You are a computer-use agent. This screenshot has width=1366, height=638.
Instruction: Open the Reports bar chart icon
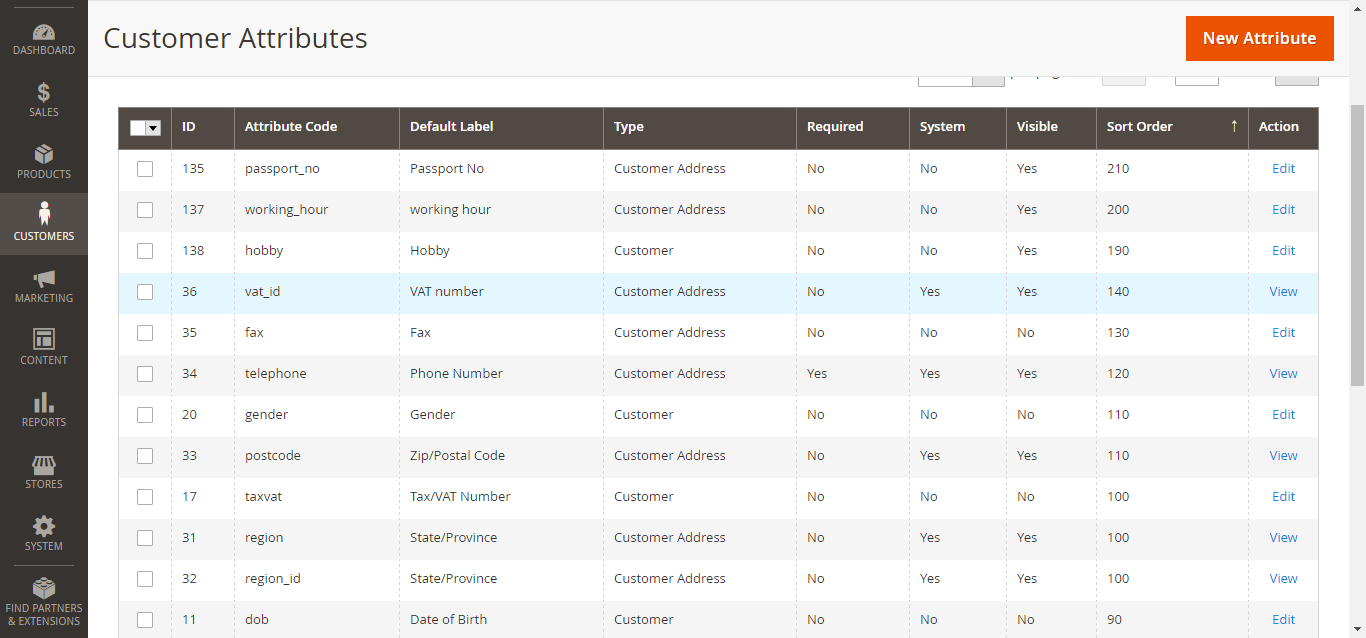[x=44, y=403]
